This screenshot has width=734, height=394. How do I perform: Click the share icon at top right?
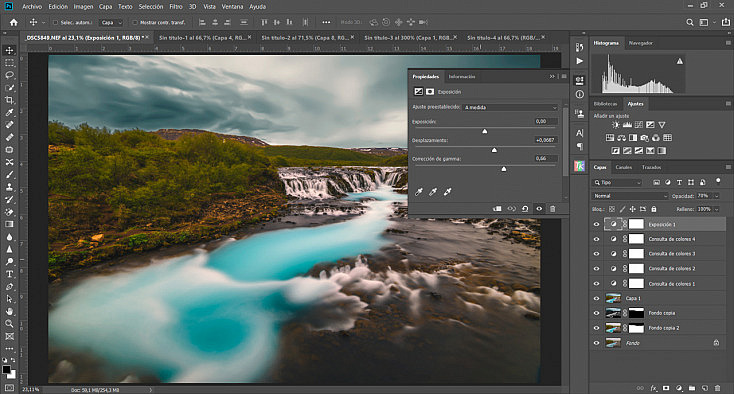tap(726, 22)
